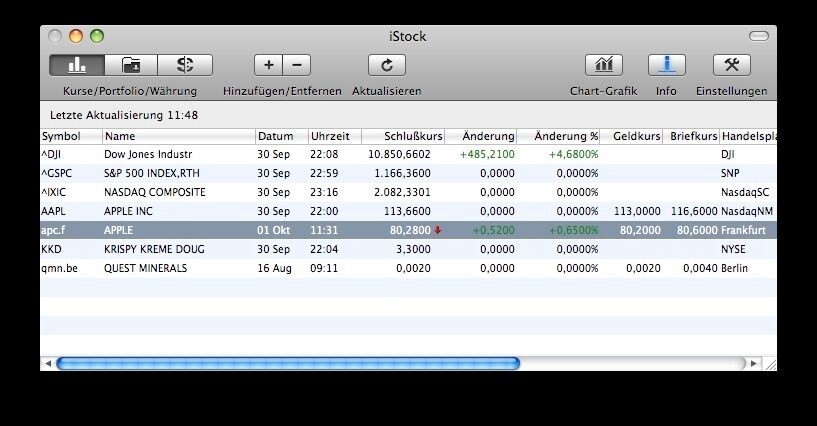Screen dimensions: 817x426
Task: Sort by Datum column header
Action: coord(282,136)
